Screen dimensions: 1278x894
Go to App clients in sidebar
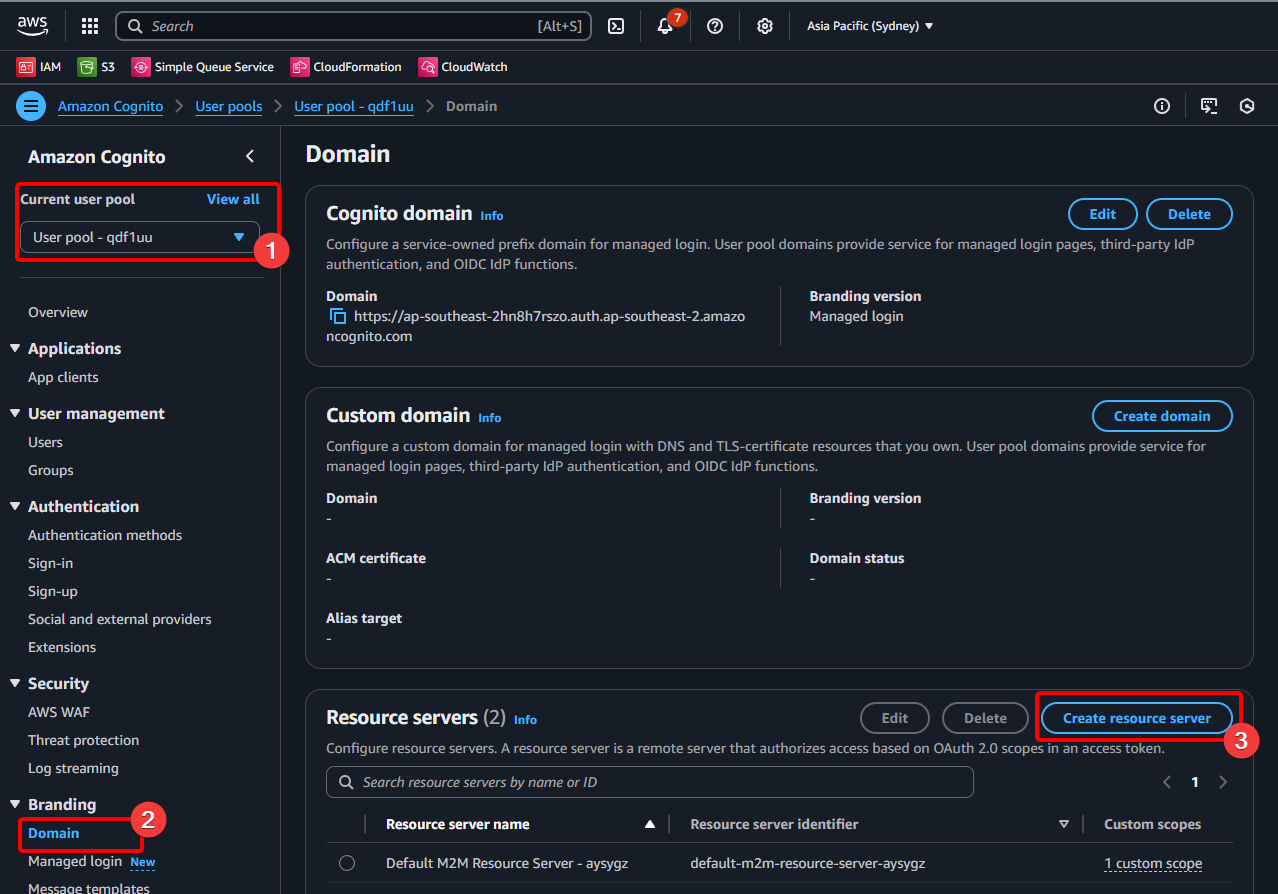pyautogui.click(x=63, y=377)
